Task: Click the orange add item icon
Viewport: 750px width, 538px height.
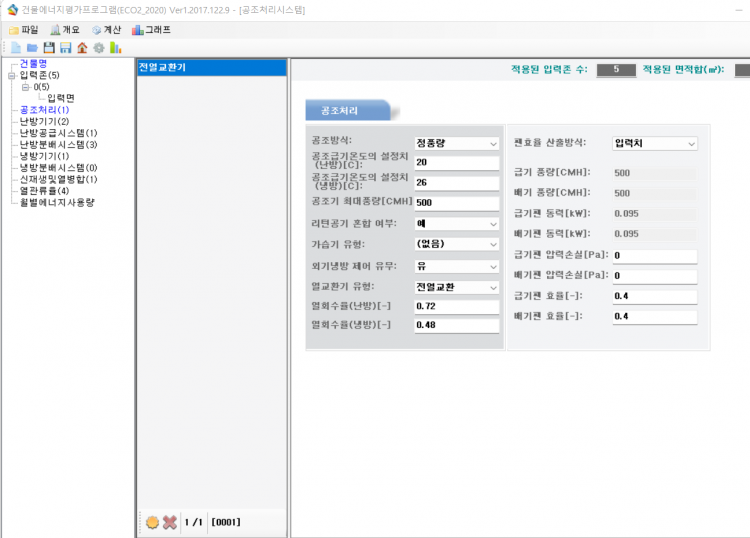Action: (152, 522)
